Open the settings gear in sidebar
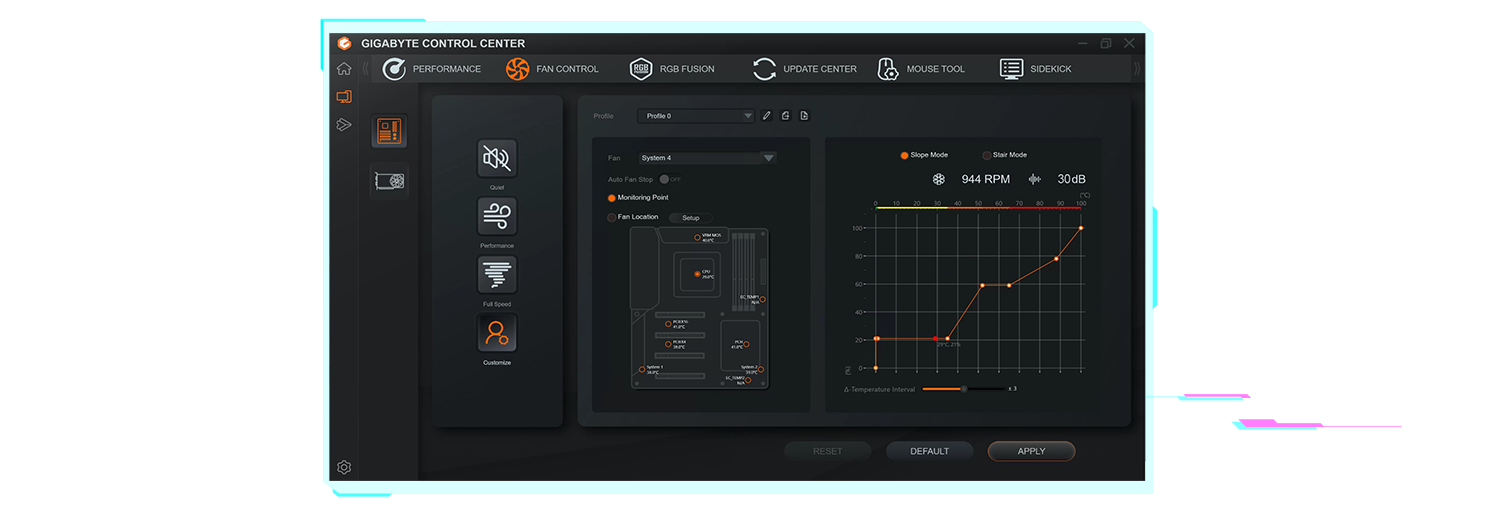Viewport: 1500px width, 520px height. click(344, 467)
